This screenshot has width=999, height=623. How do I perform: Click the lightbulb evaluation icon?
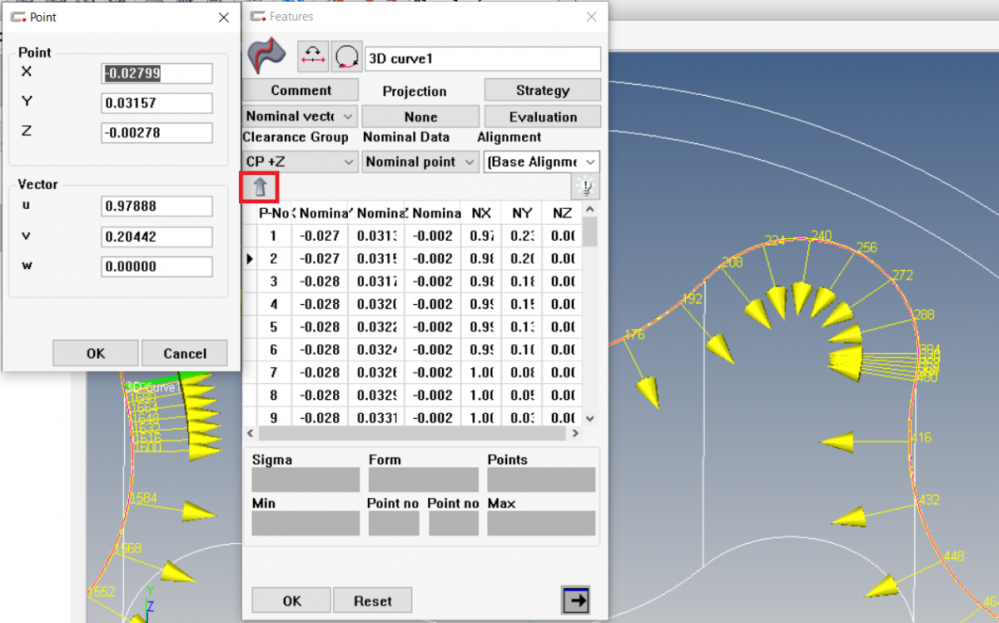click(x=585, y=186)
